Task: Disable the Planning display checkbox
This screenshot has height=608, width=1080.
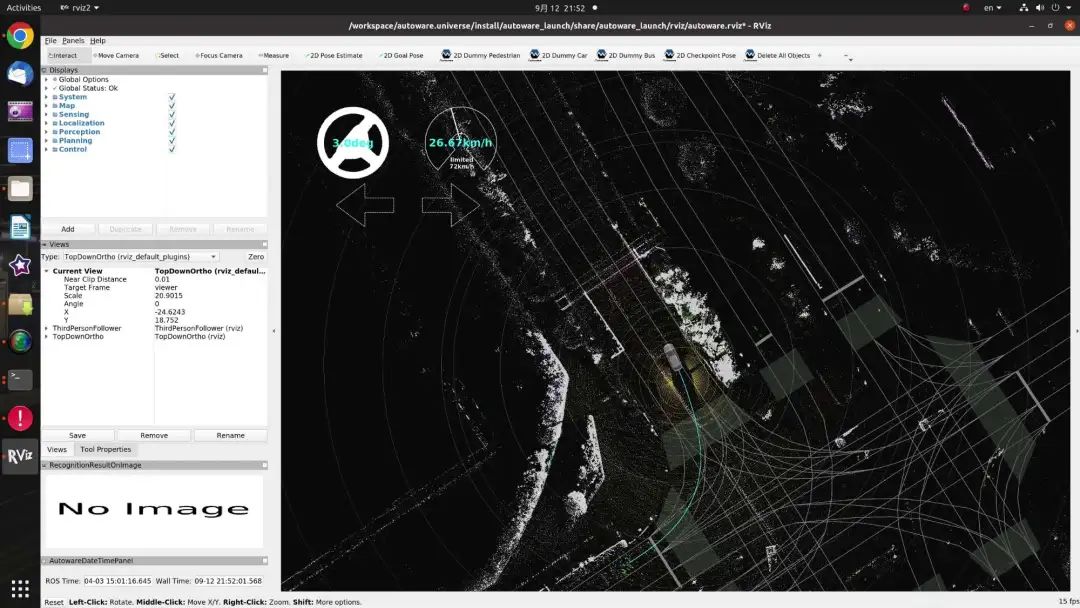Action: (x=172, y=140)
